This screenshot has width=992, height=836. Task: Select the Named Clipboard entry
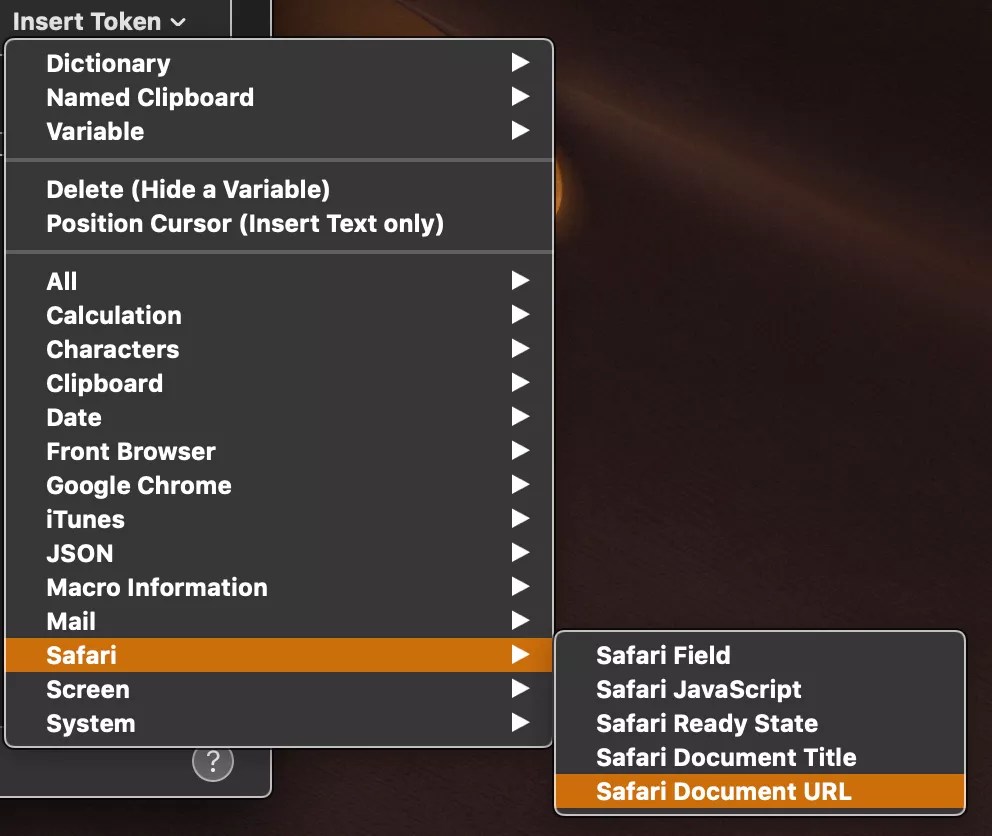coord(150,97)
